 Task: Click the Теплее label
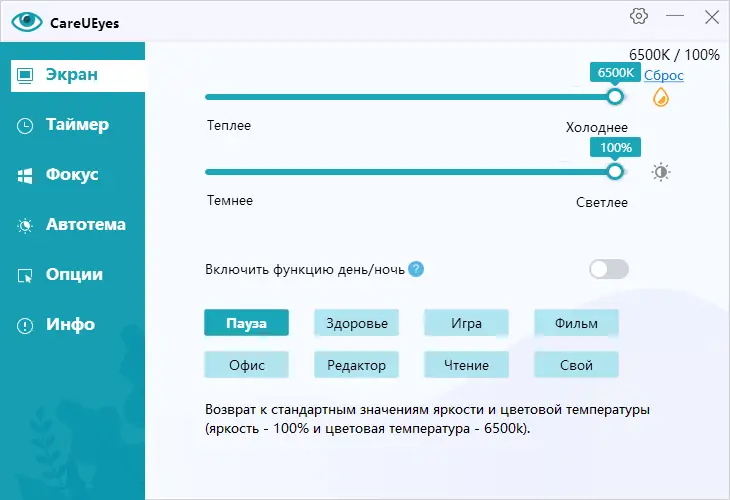pyautogui.click(x=229, y=125)
